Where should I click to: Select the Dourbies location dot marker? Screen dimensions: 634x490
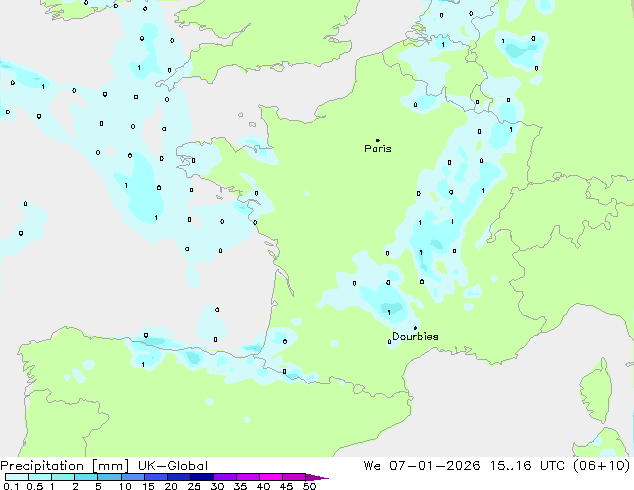(415, 328)
